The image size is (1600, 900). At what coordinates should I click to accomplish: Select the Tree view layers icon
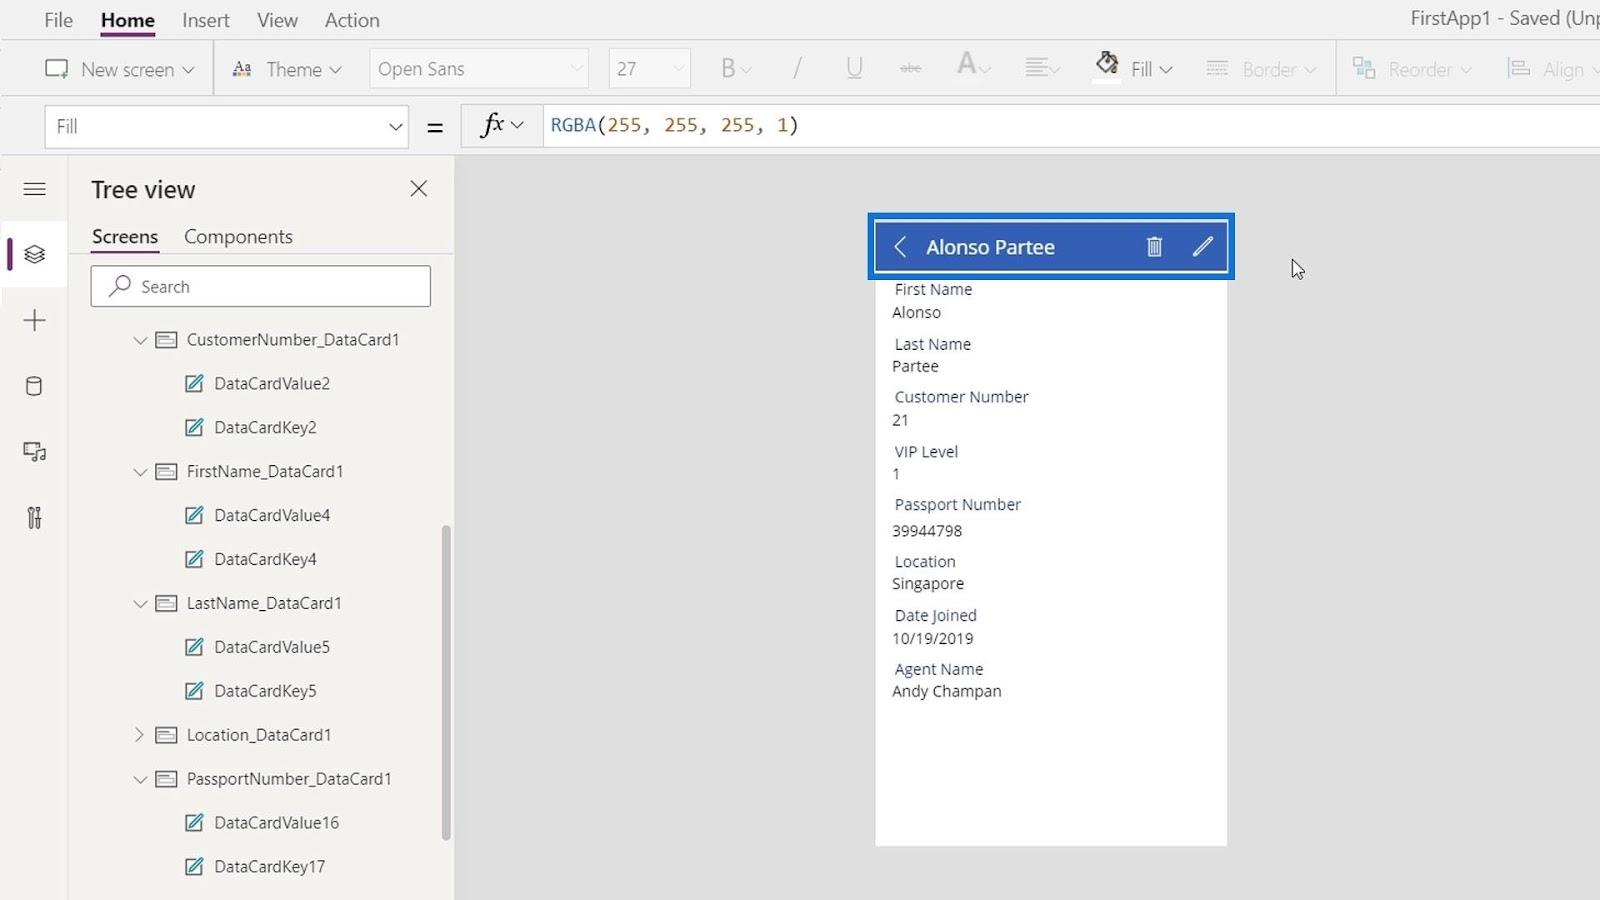pyautogui.click(x=34, y=254)
